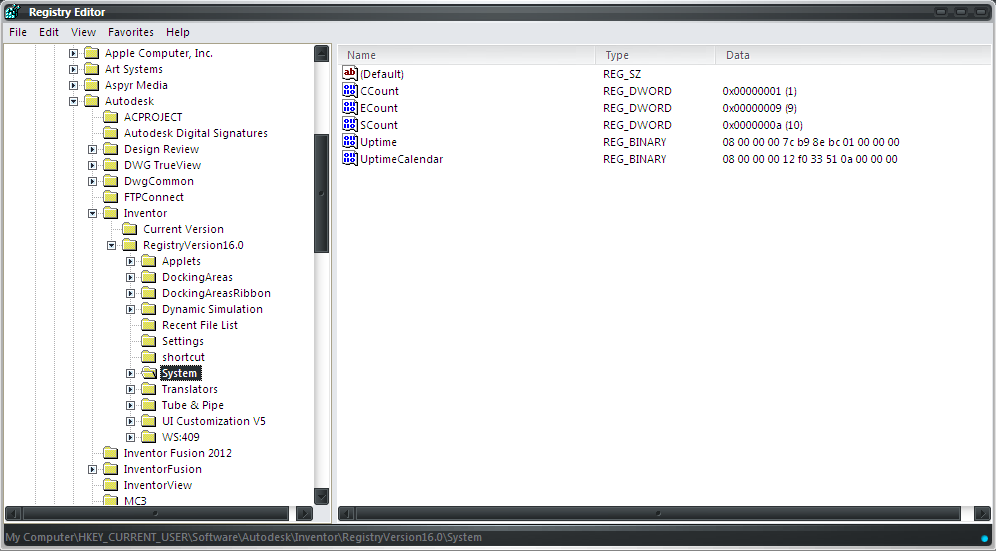Sort by the Data column header
Image resolution: width=996 pixels, height=551 pixels.
click(x=854, y=55)
